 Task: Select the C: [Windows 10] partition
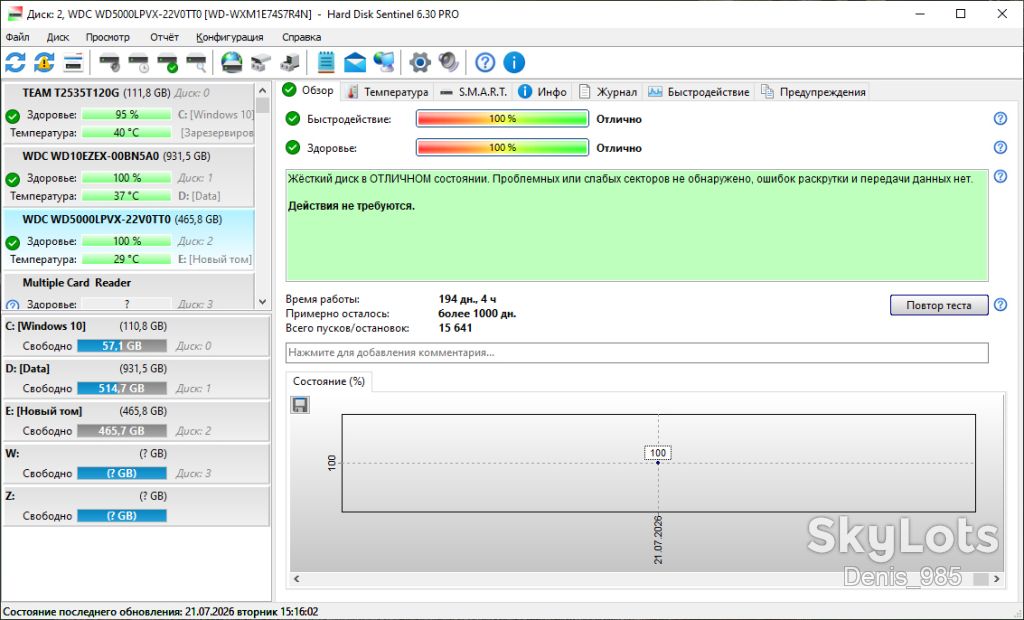(136, 336)
